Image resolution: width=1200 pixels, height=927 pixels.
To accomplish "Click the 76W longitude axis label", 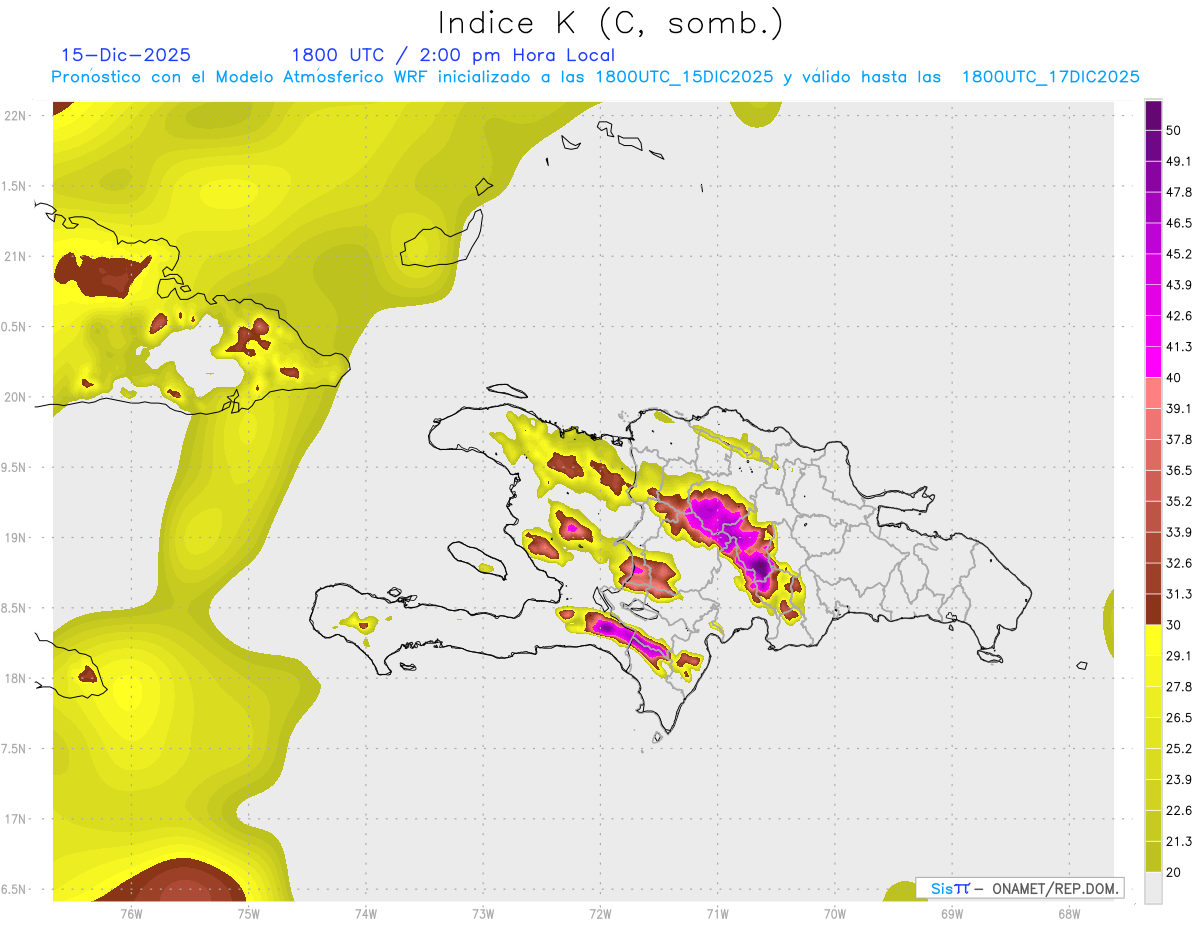I will click(131, 913).
